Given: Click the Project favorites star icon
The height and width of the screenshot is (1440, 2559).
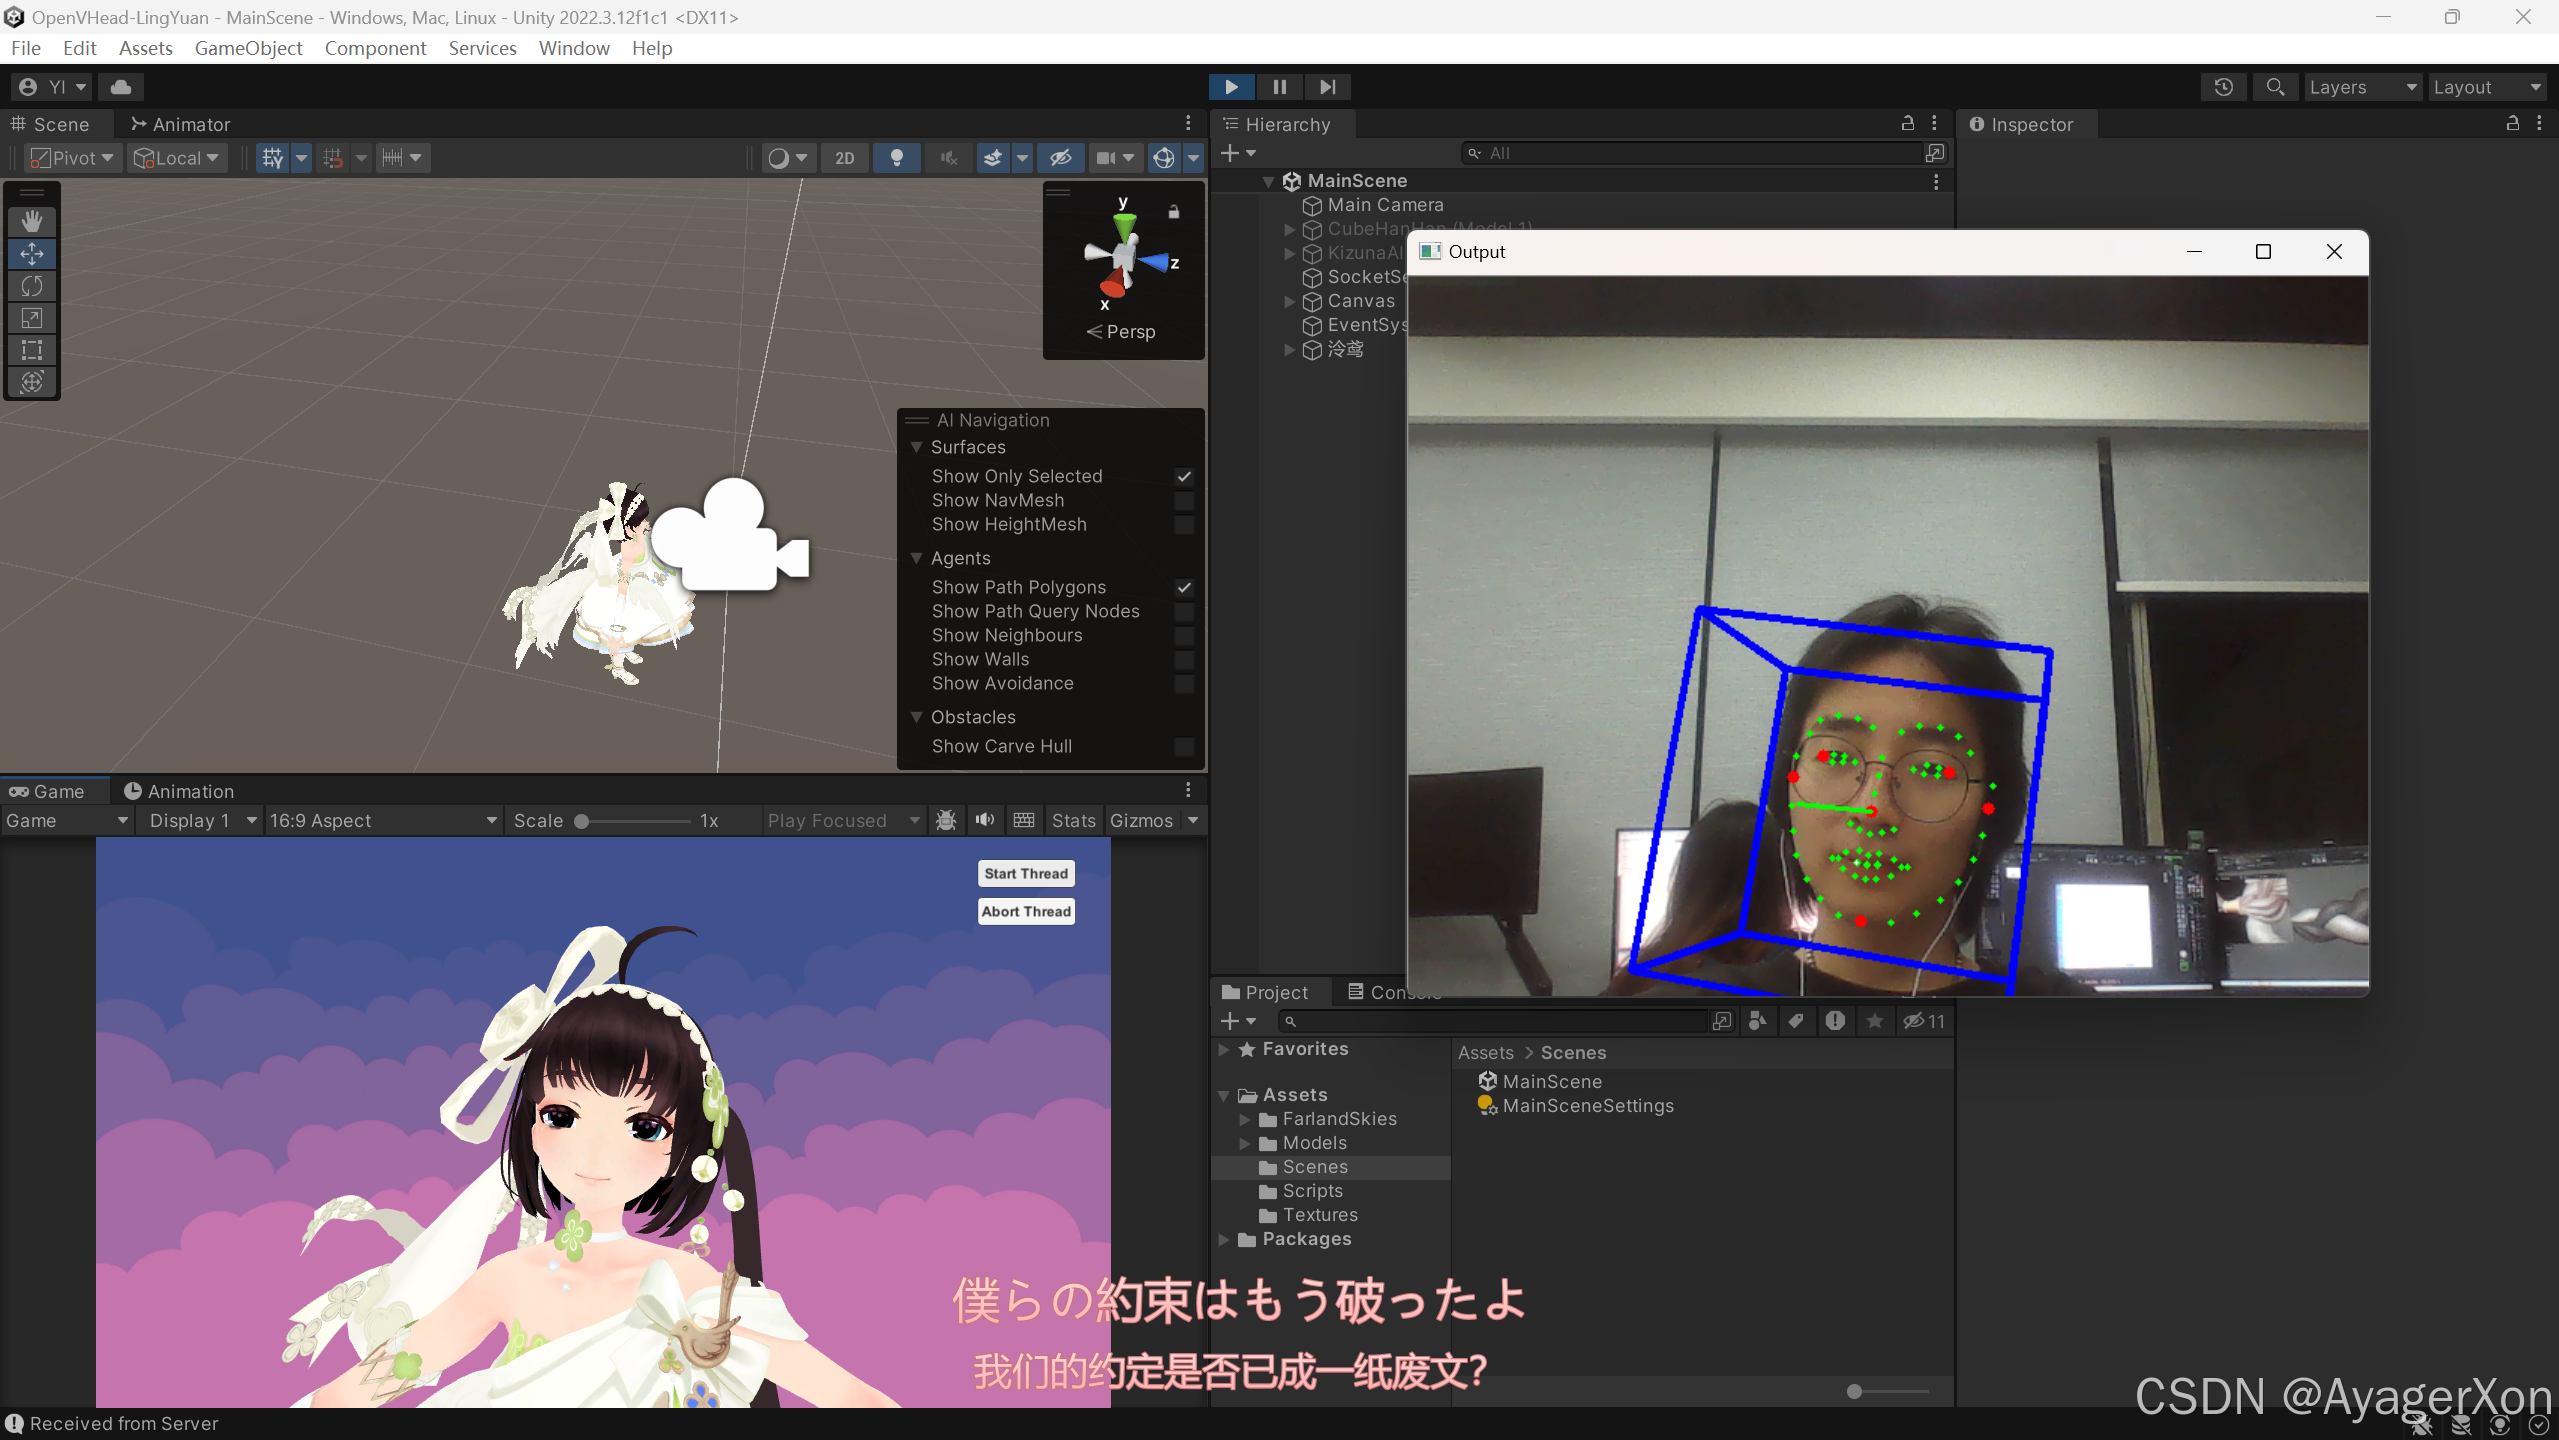Looking at the screenshot, I should click(1875, 1021).
